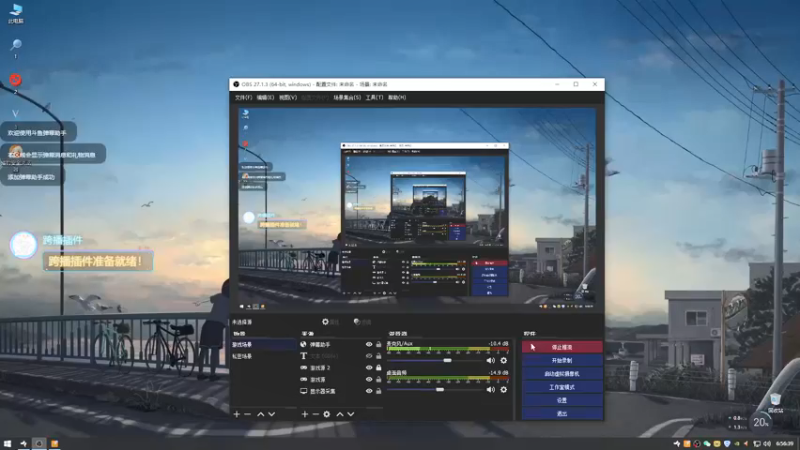
Task: Click the taskbar clock
Action: 785,444
